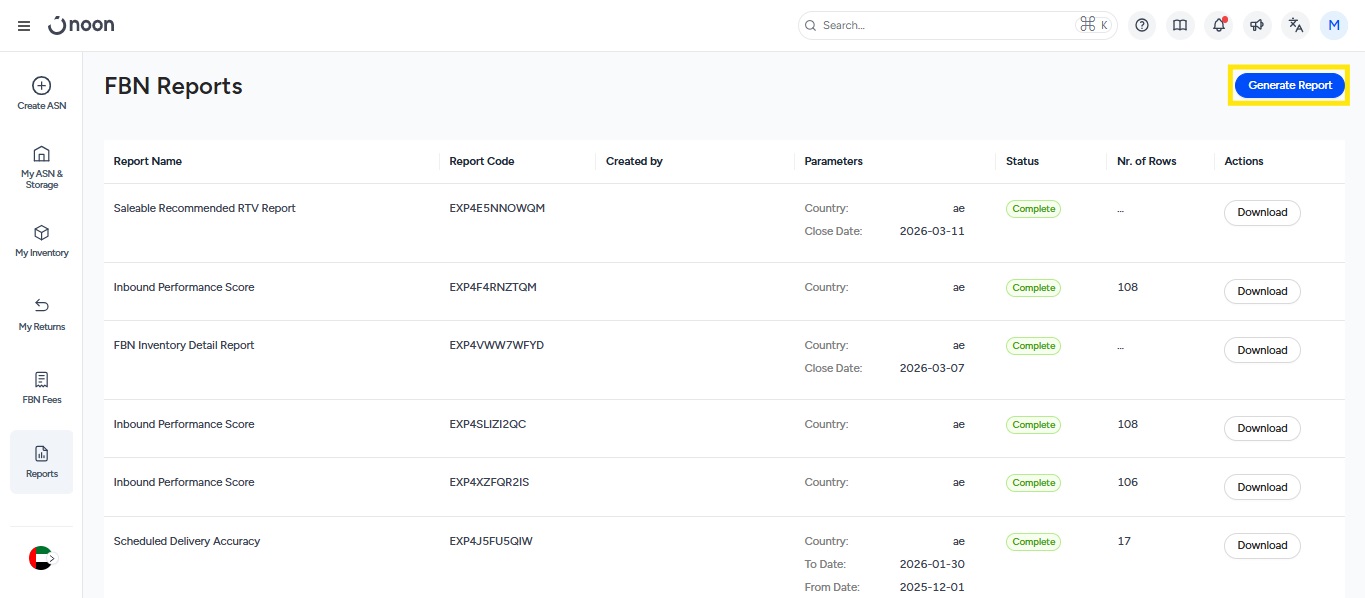Image resolution: width=1365 pixels, height=598 pixels.
Task: Select Reports in the sidebar
Action: coord(42,462)
